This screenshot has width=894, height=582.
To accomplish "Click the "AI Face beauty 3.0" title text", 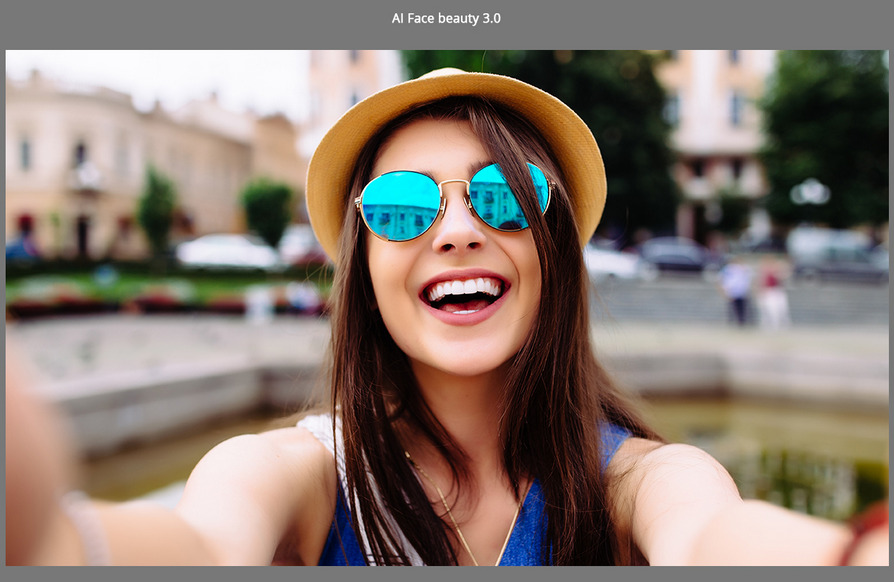I will [446, 18].
